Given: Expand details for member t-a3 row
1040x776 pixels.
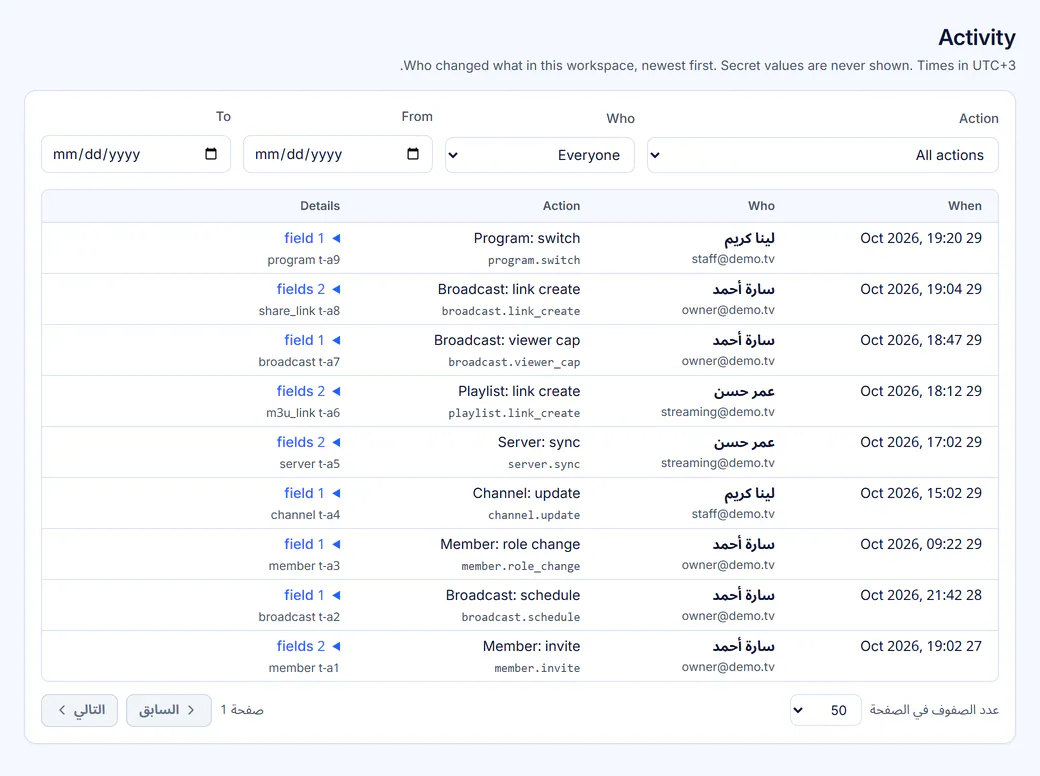Looking at the screenshot, I should [x=312, y=545].
